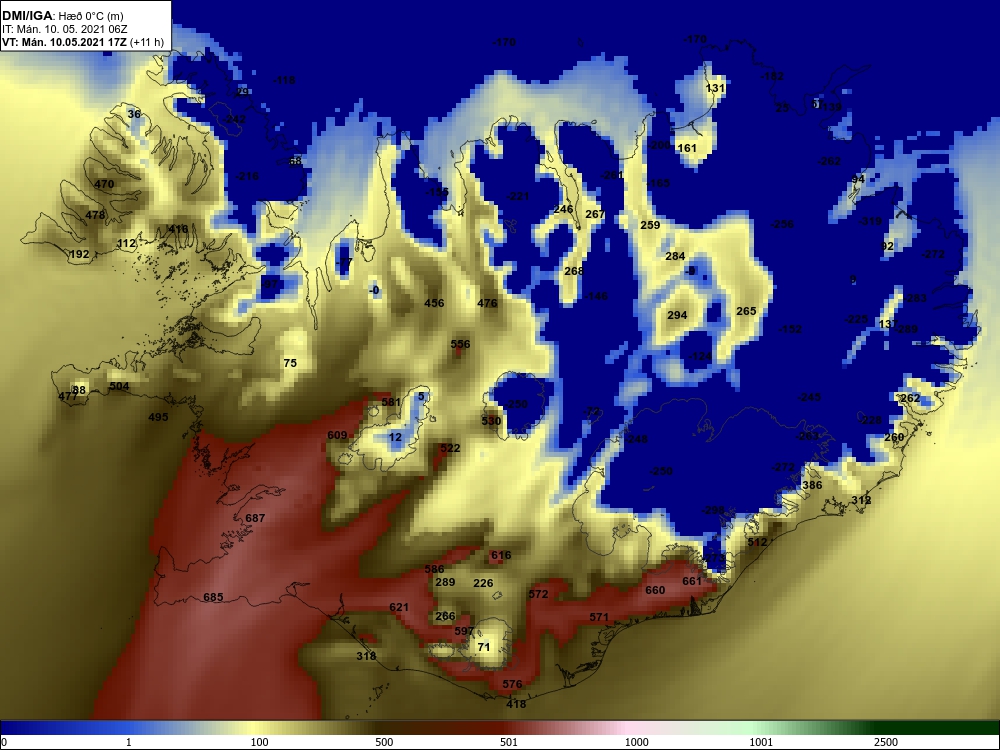
Task: Click the map value 267
Action: point(595,214)
